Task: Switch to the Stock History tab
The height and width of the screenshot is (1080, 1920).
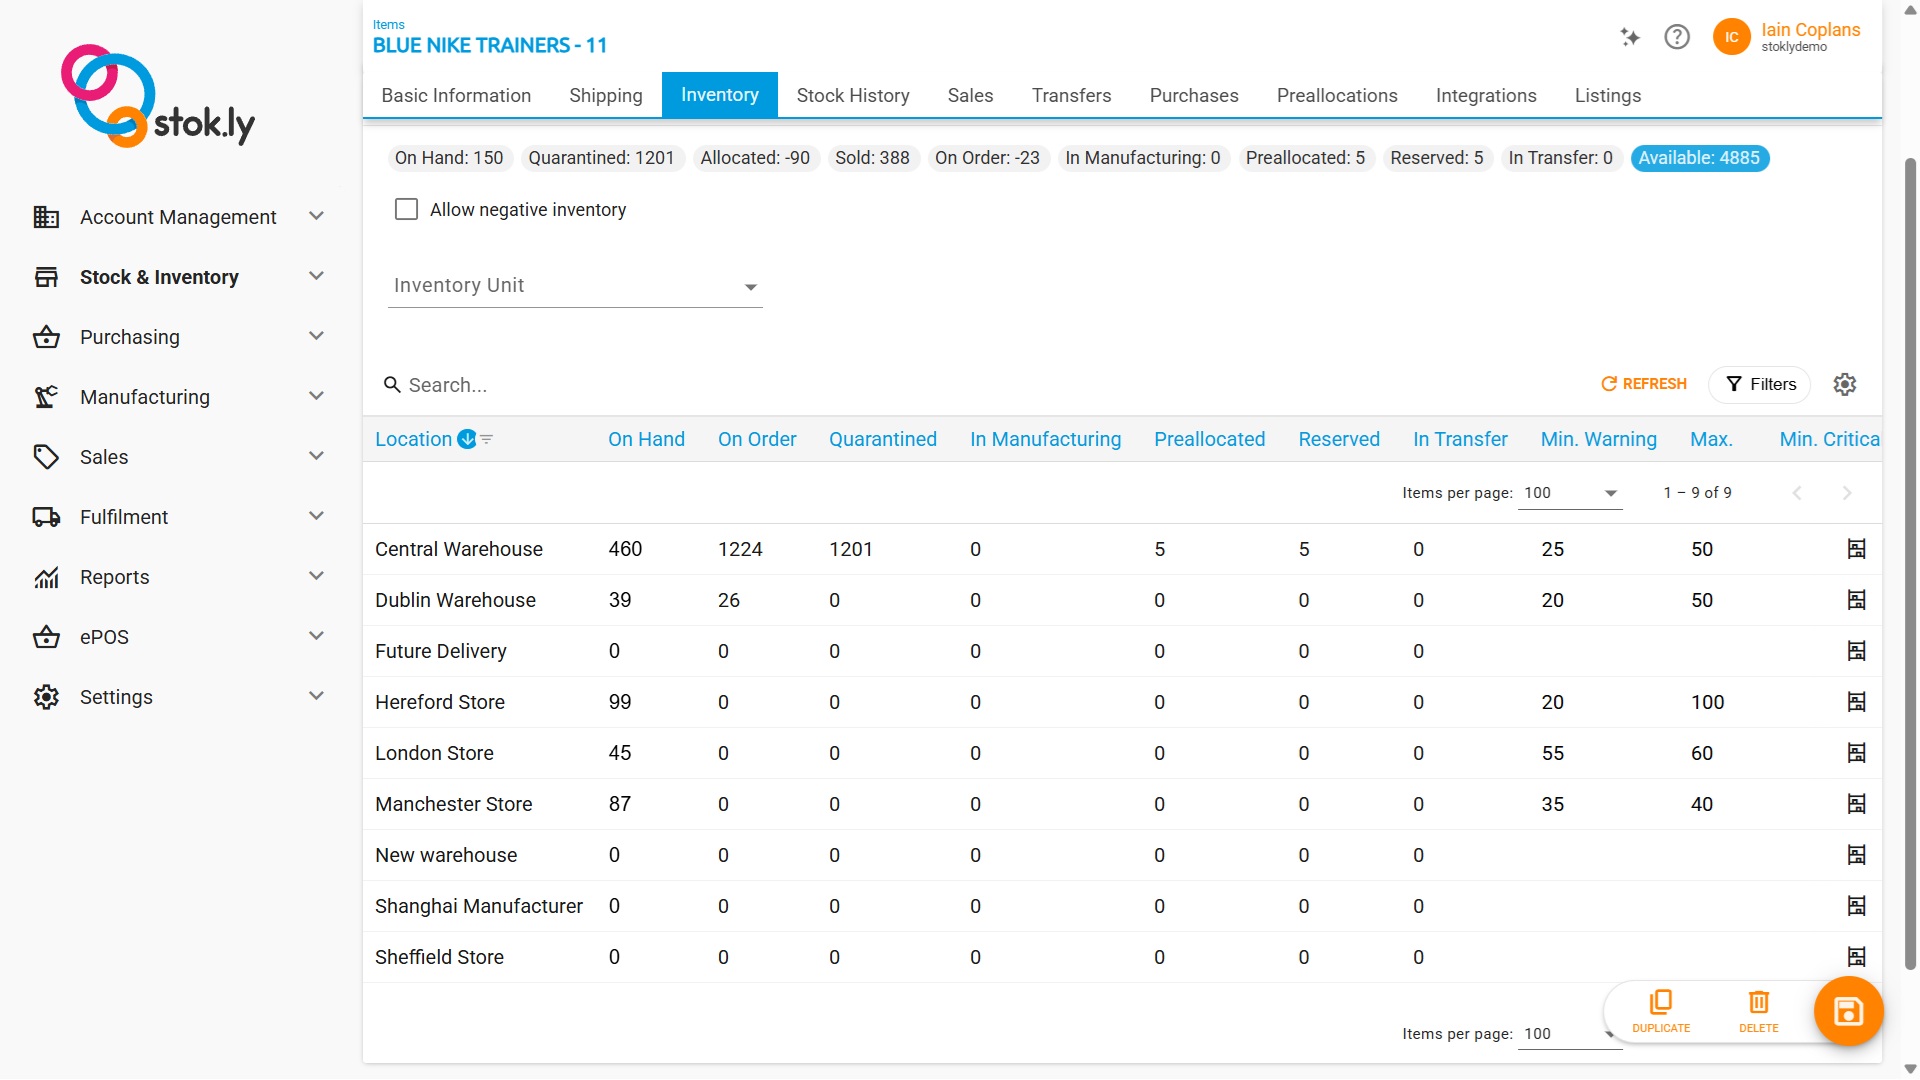Action: (852, 95)
